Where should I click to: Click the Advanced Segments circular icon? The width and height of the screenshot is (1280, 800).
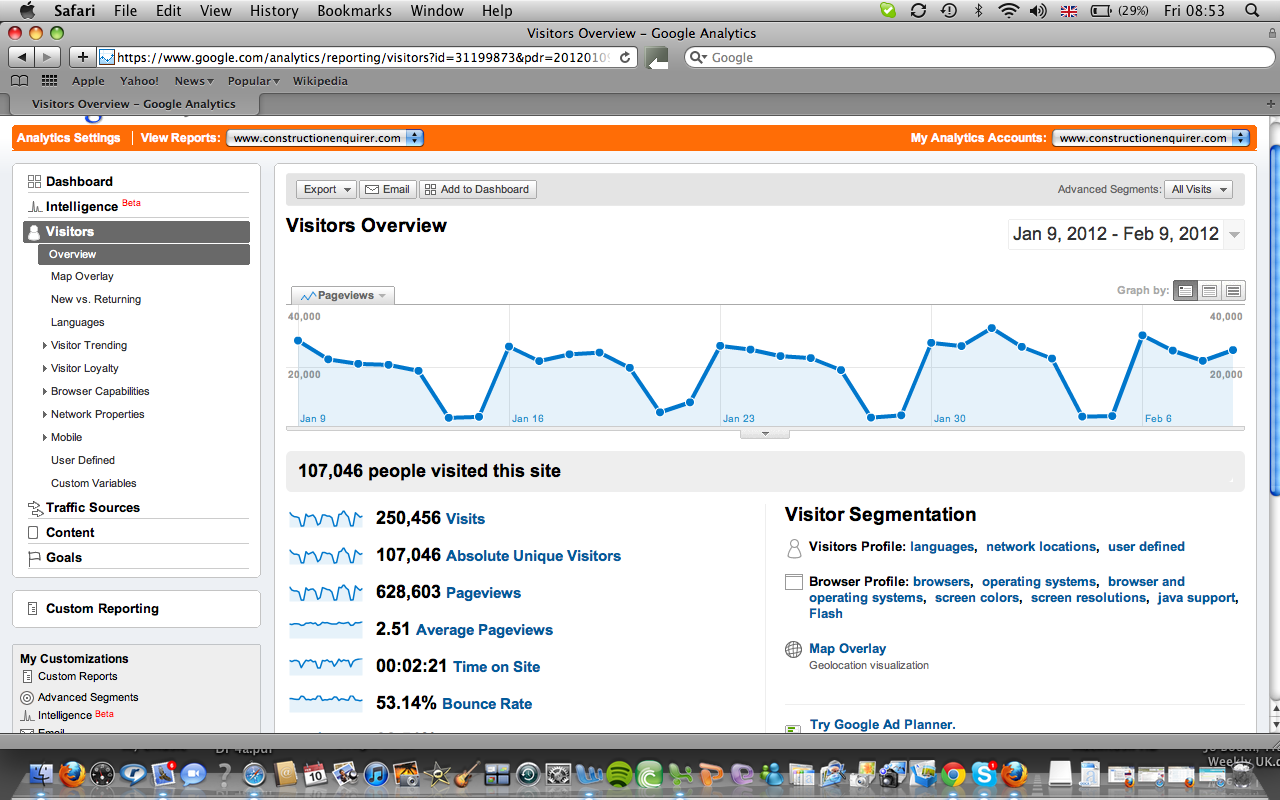pos(27,698)
